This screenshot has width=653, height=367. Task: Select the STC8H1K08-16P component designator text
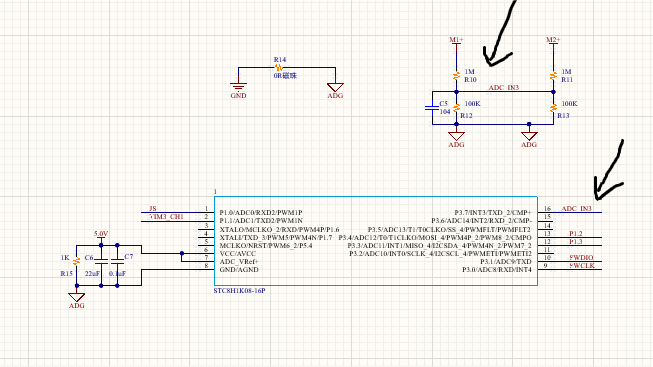(239, 291)
